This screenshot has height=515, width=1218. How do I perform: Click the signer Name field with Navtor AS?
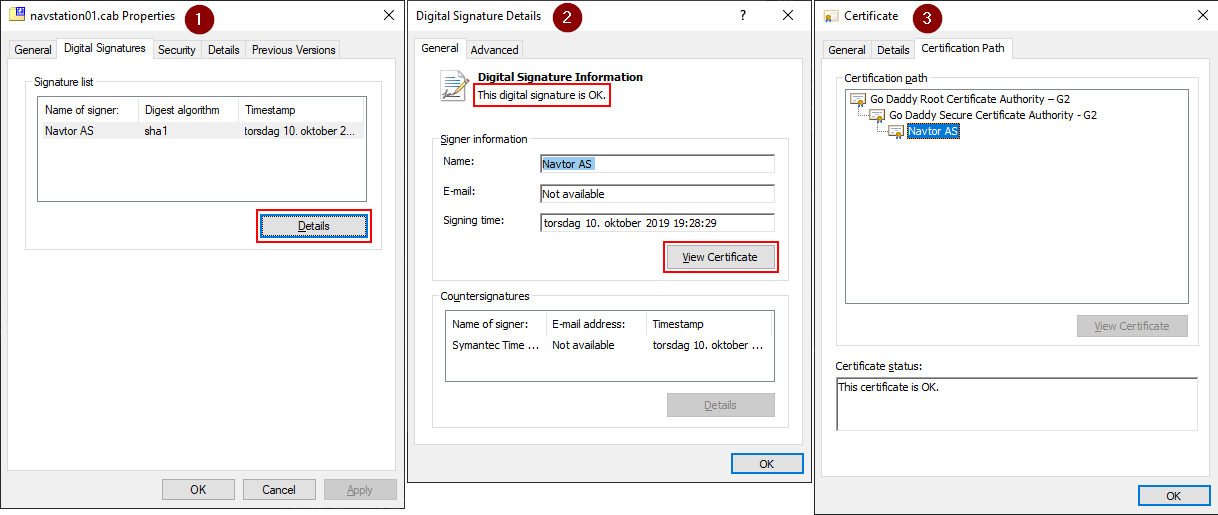657,164
